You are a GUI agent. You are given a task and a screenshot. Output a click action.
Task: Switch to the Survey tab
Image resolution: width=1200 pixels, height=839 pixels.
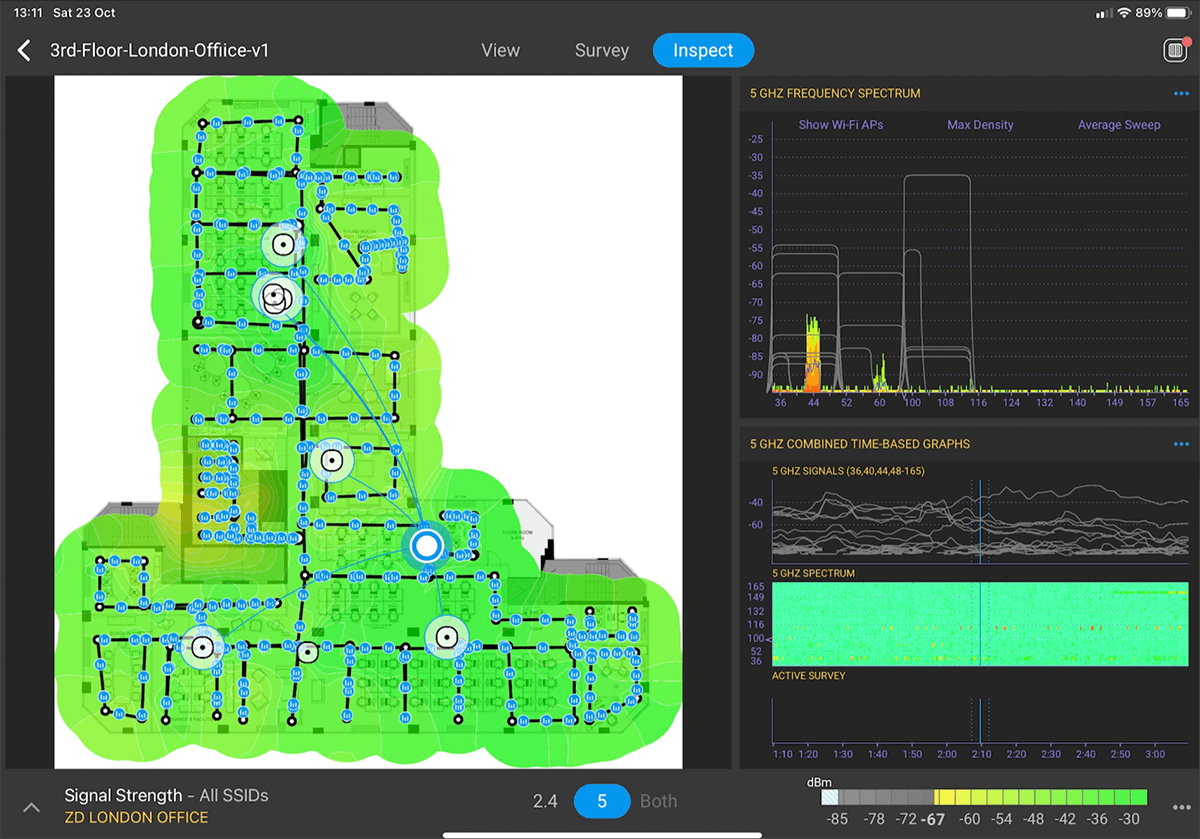pos(601,51)
